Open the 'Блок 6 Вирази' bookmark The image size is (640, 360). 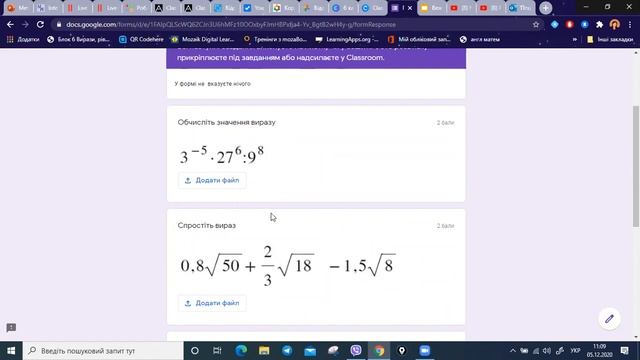pos(78,39)
